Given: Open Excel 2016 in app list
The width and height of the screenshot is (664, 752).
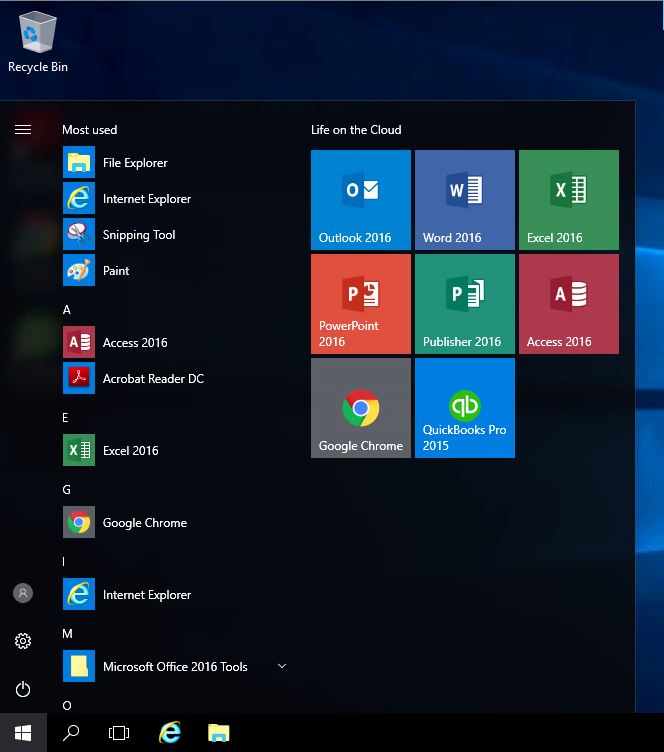Looking at the screenshot, I should click(x=175, y=450).
